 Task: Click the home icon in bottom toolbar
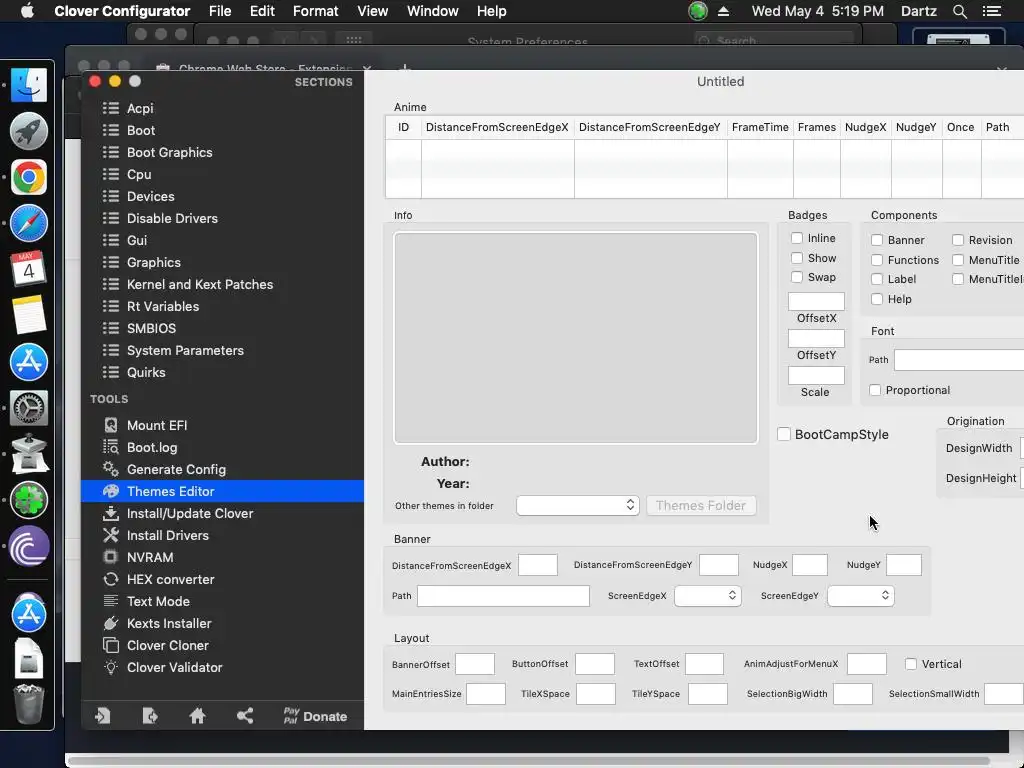point(197,716)
